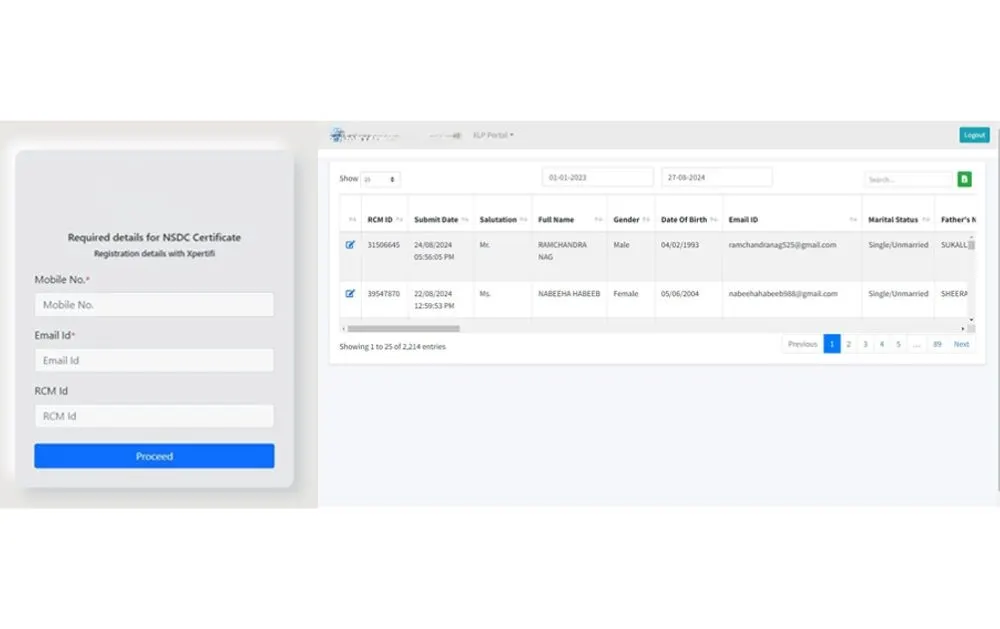Image resolution: width=1000 pixels, height=629 pixels.
Task: Click the email ramchandranag525@gmail.com
Action: tap(782, 245)
